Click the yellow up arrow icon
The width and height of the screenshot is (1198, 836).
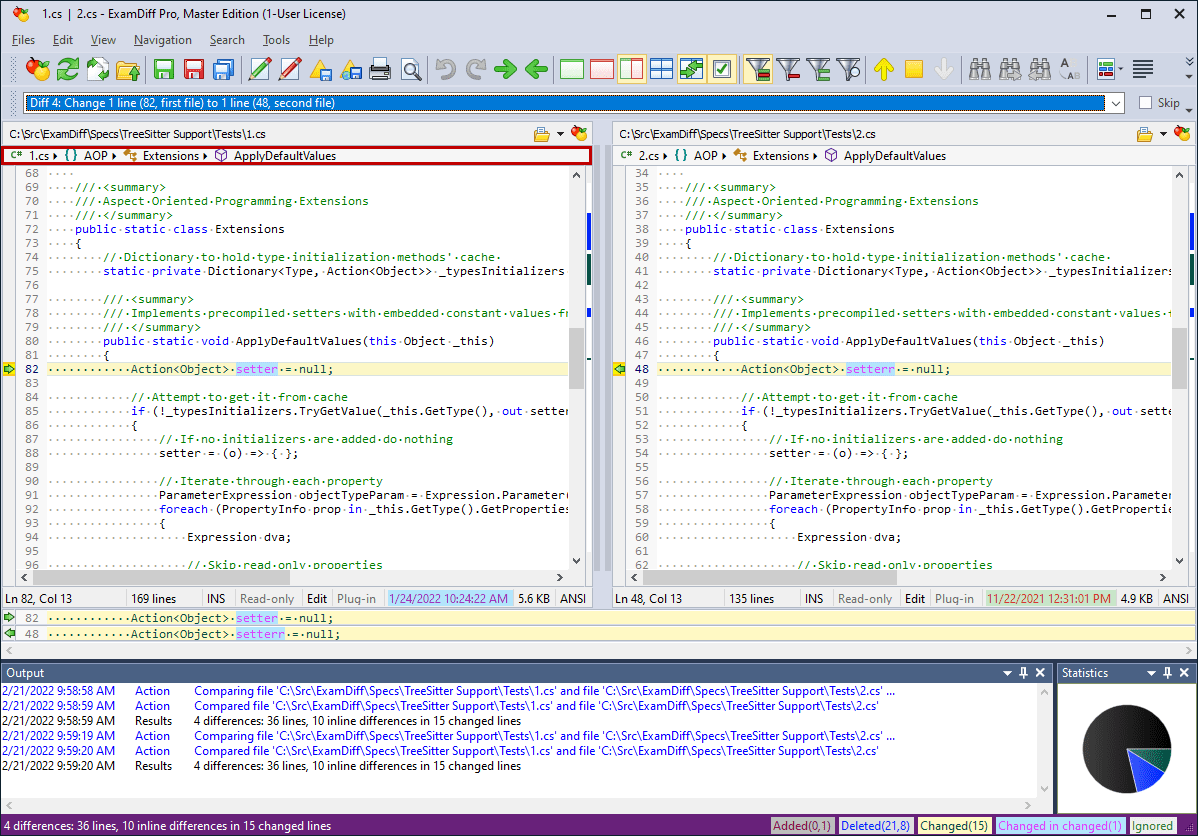coord(883,69)
